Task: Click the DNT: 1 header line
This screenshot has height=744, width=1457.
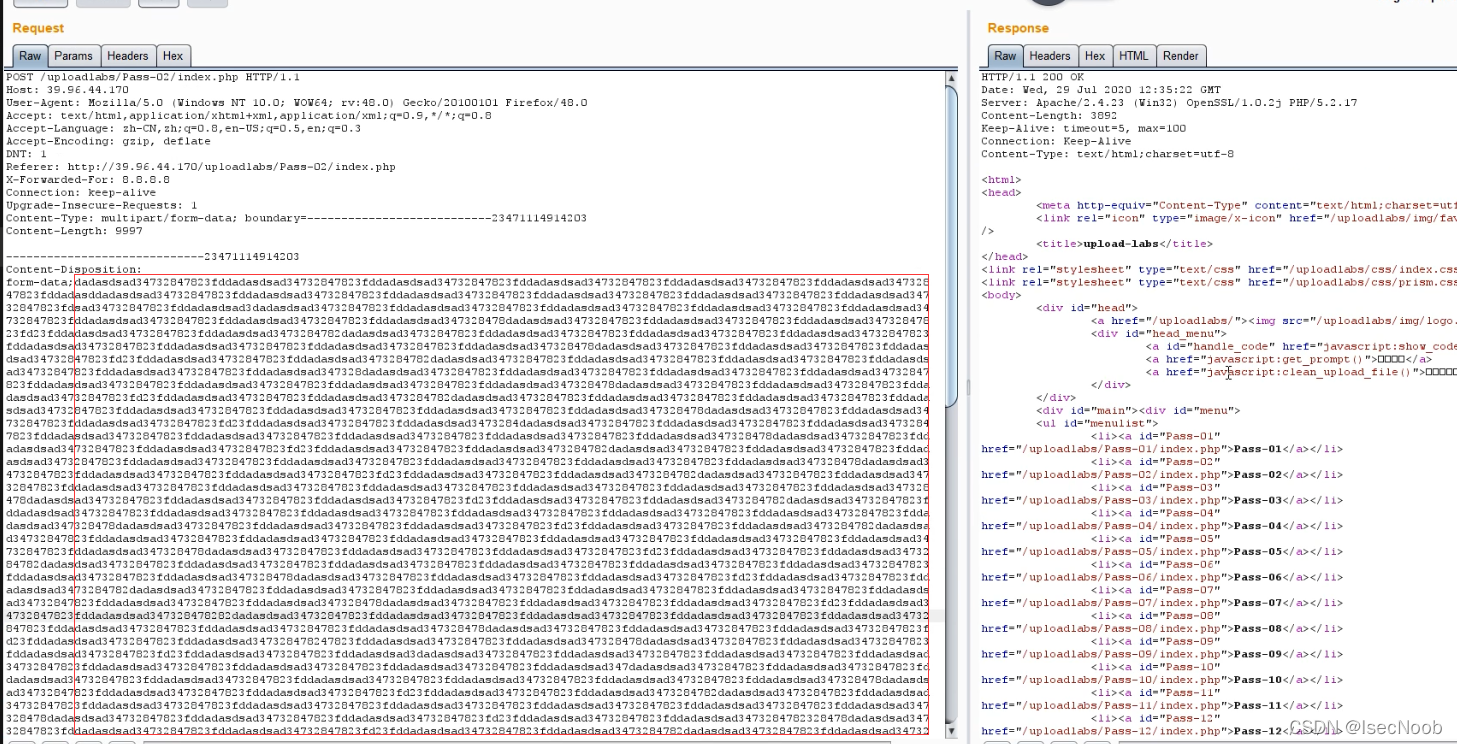Action: click(26, 154)
